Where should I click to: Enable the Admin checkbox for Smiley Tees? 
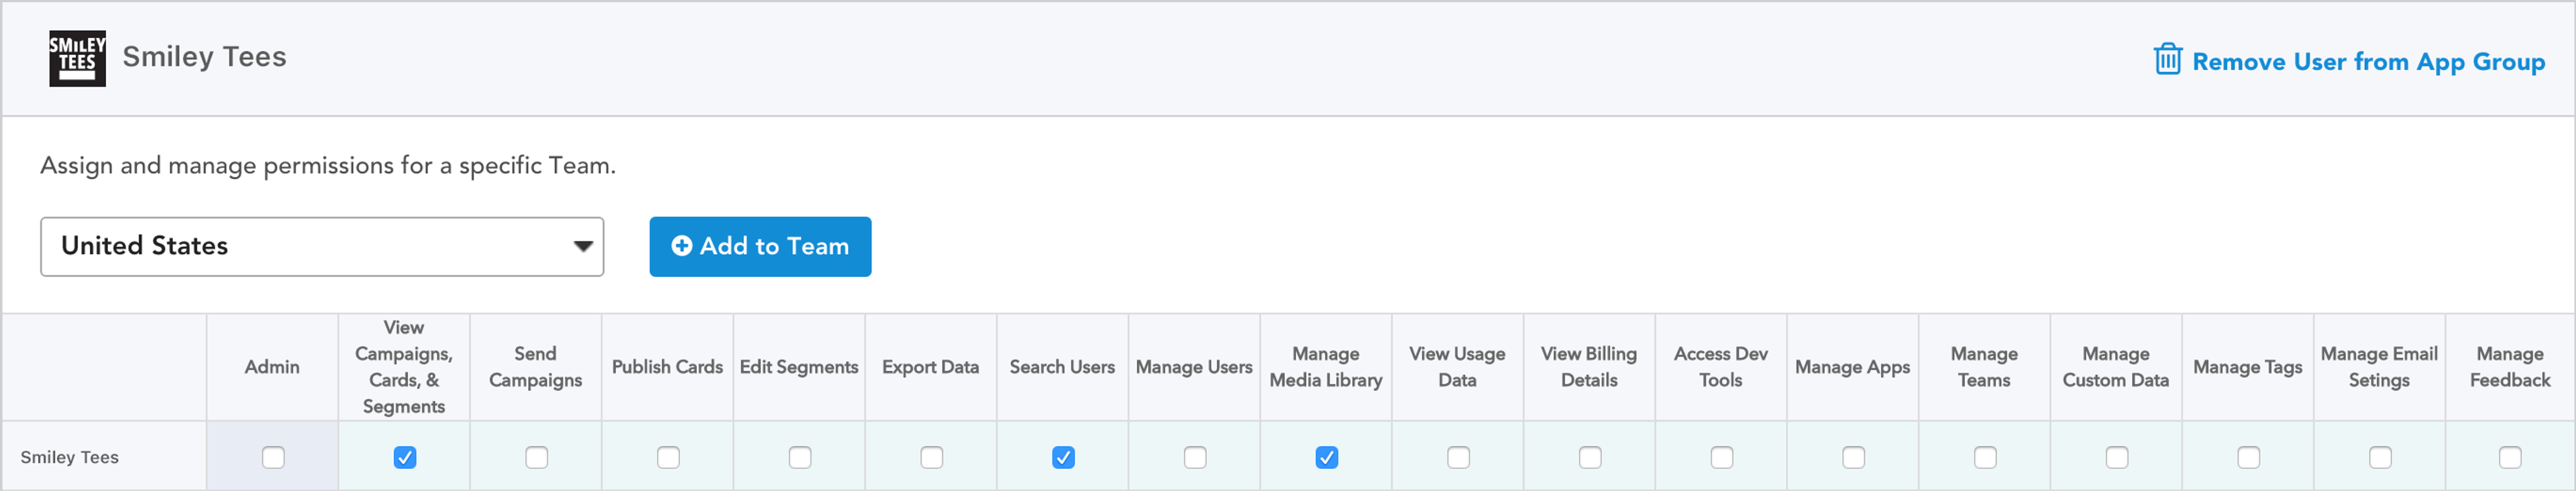point(273,457)
